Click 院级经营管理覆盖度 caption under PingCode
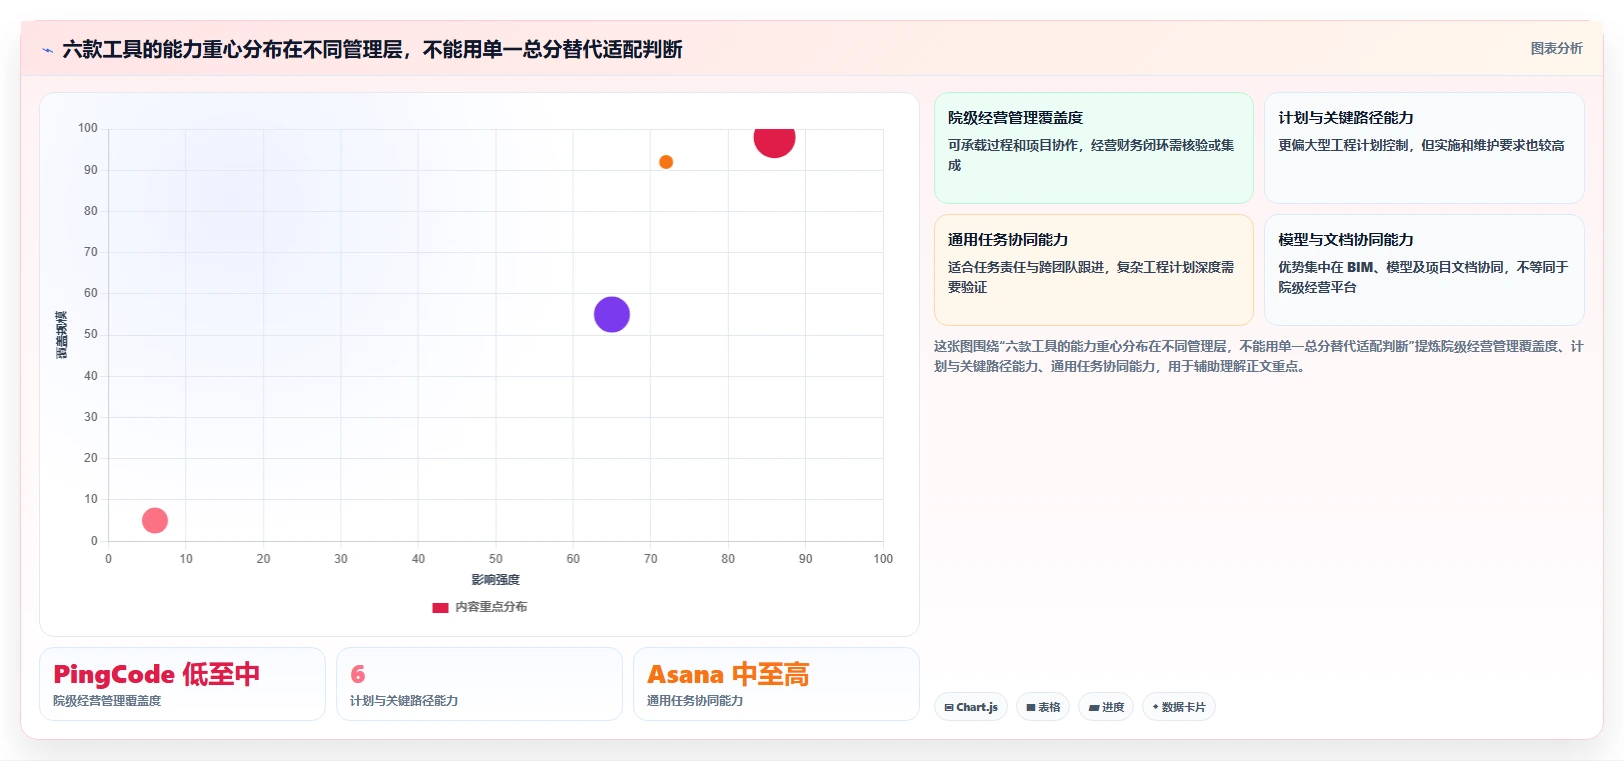The height and width of the screenshot is (761, 1624). 107,701
